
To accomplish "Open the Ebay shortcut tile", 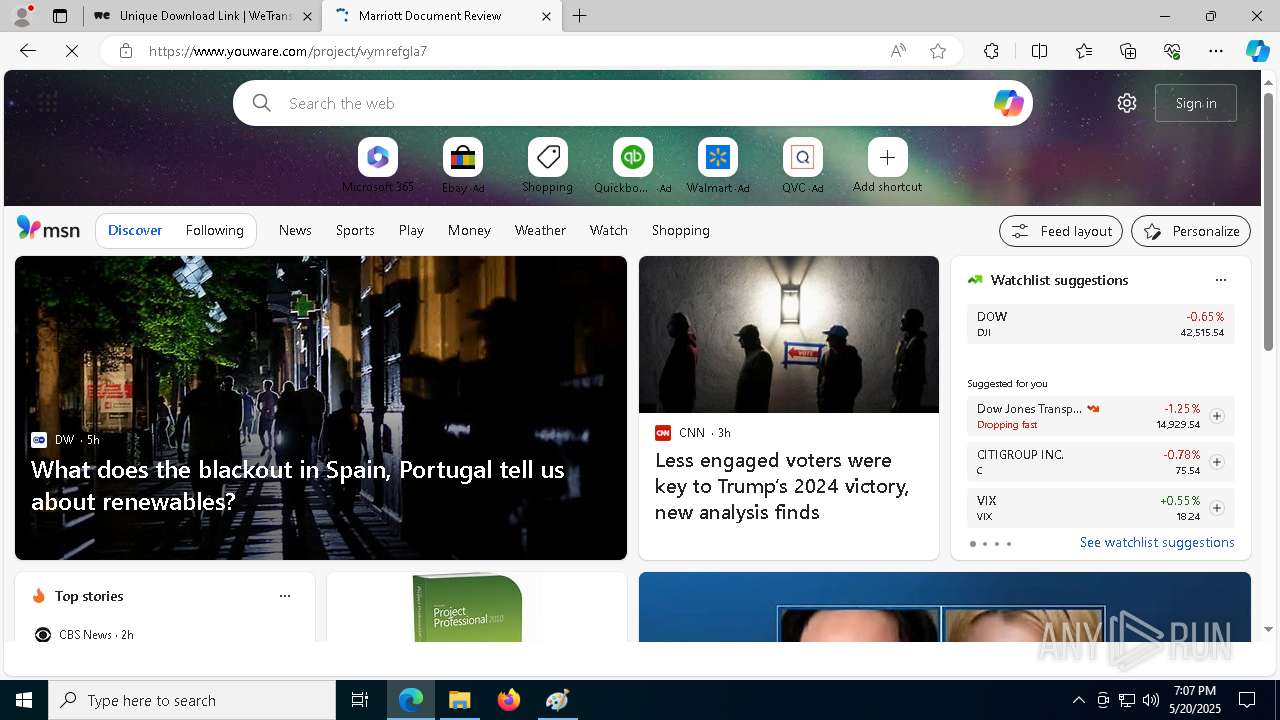I will (463, 157).
